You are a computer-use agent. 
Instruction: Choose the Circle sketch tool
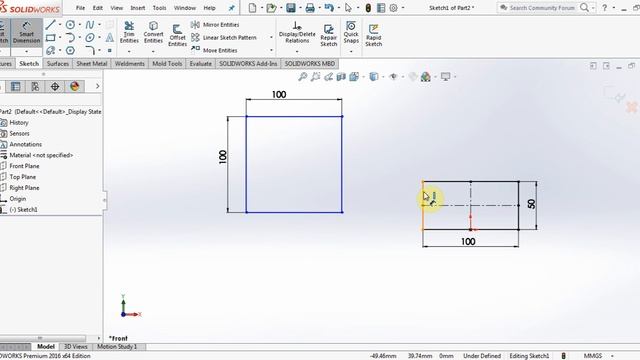pos(70,25)
